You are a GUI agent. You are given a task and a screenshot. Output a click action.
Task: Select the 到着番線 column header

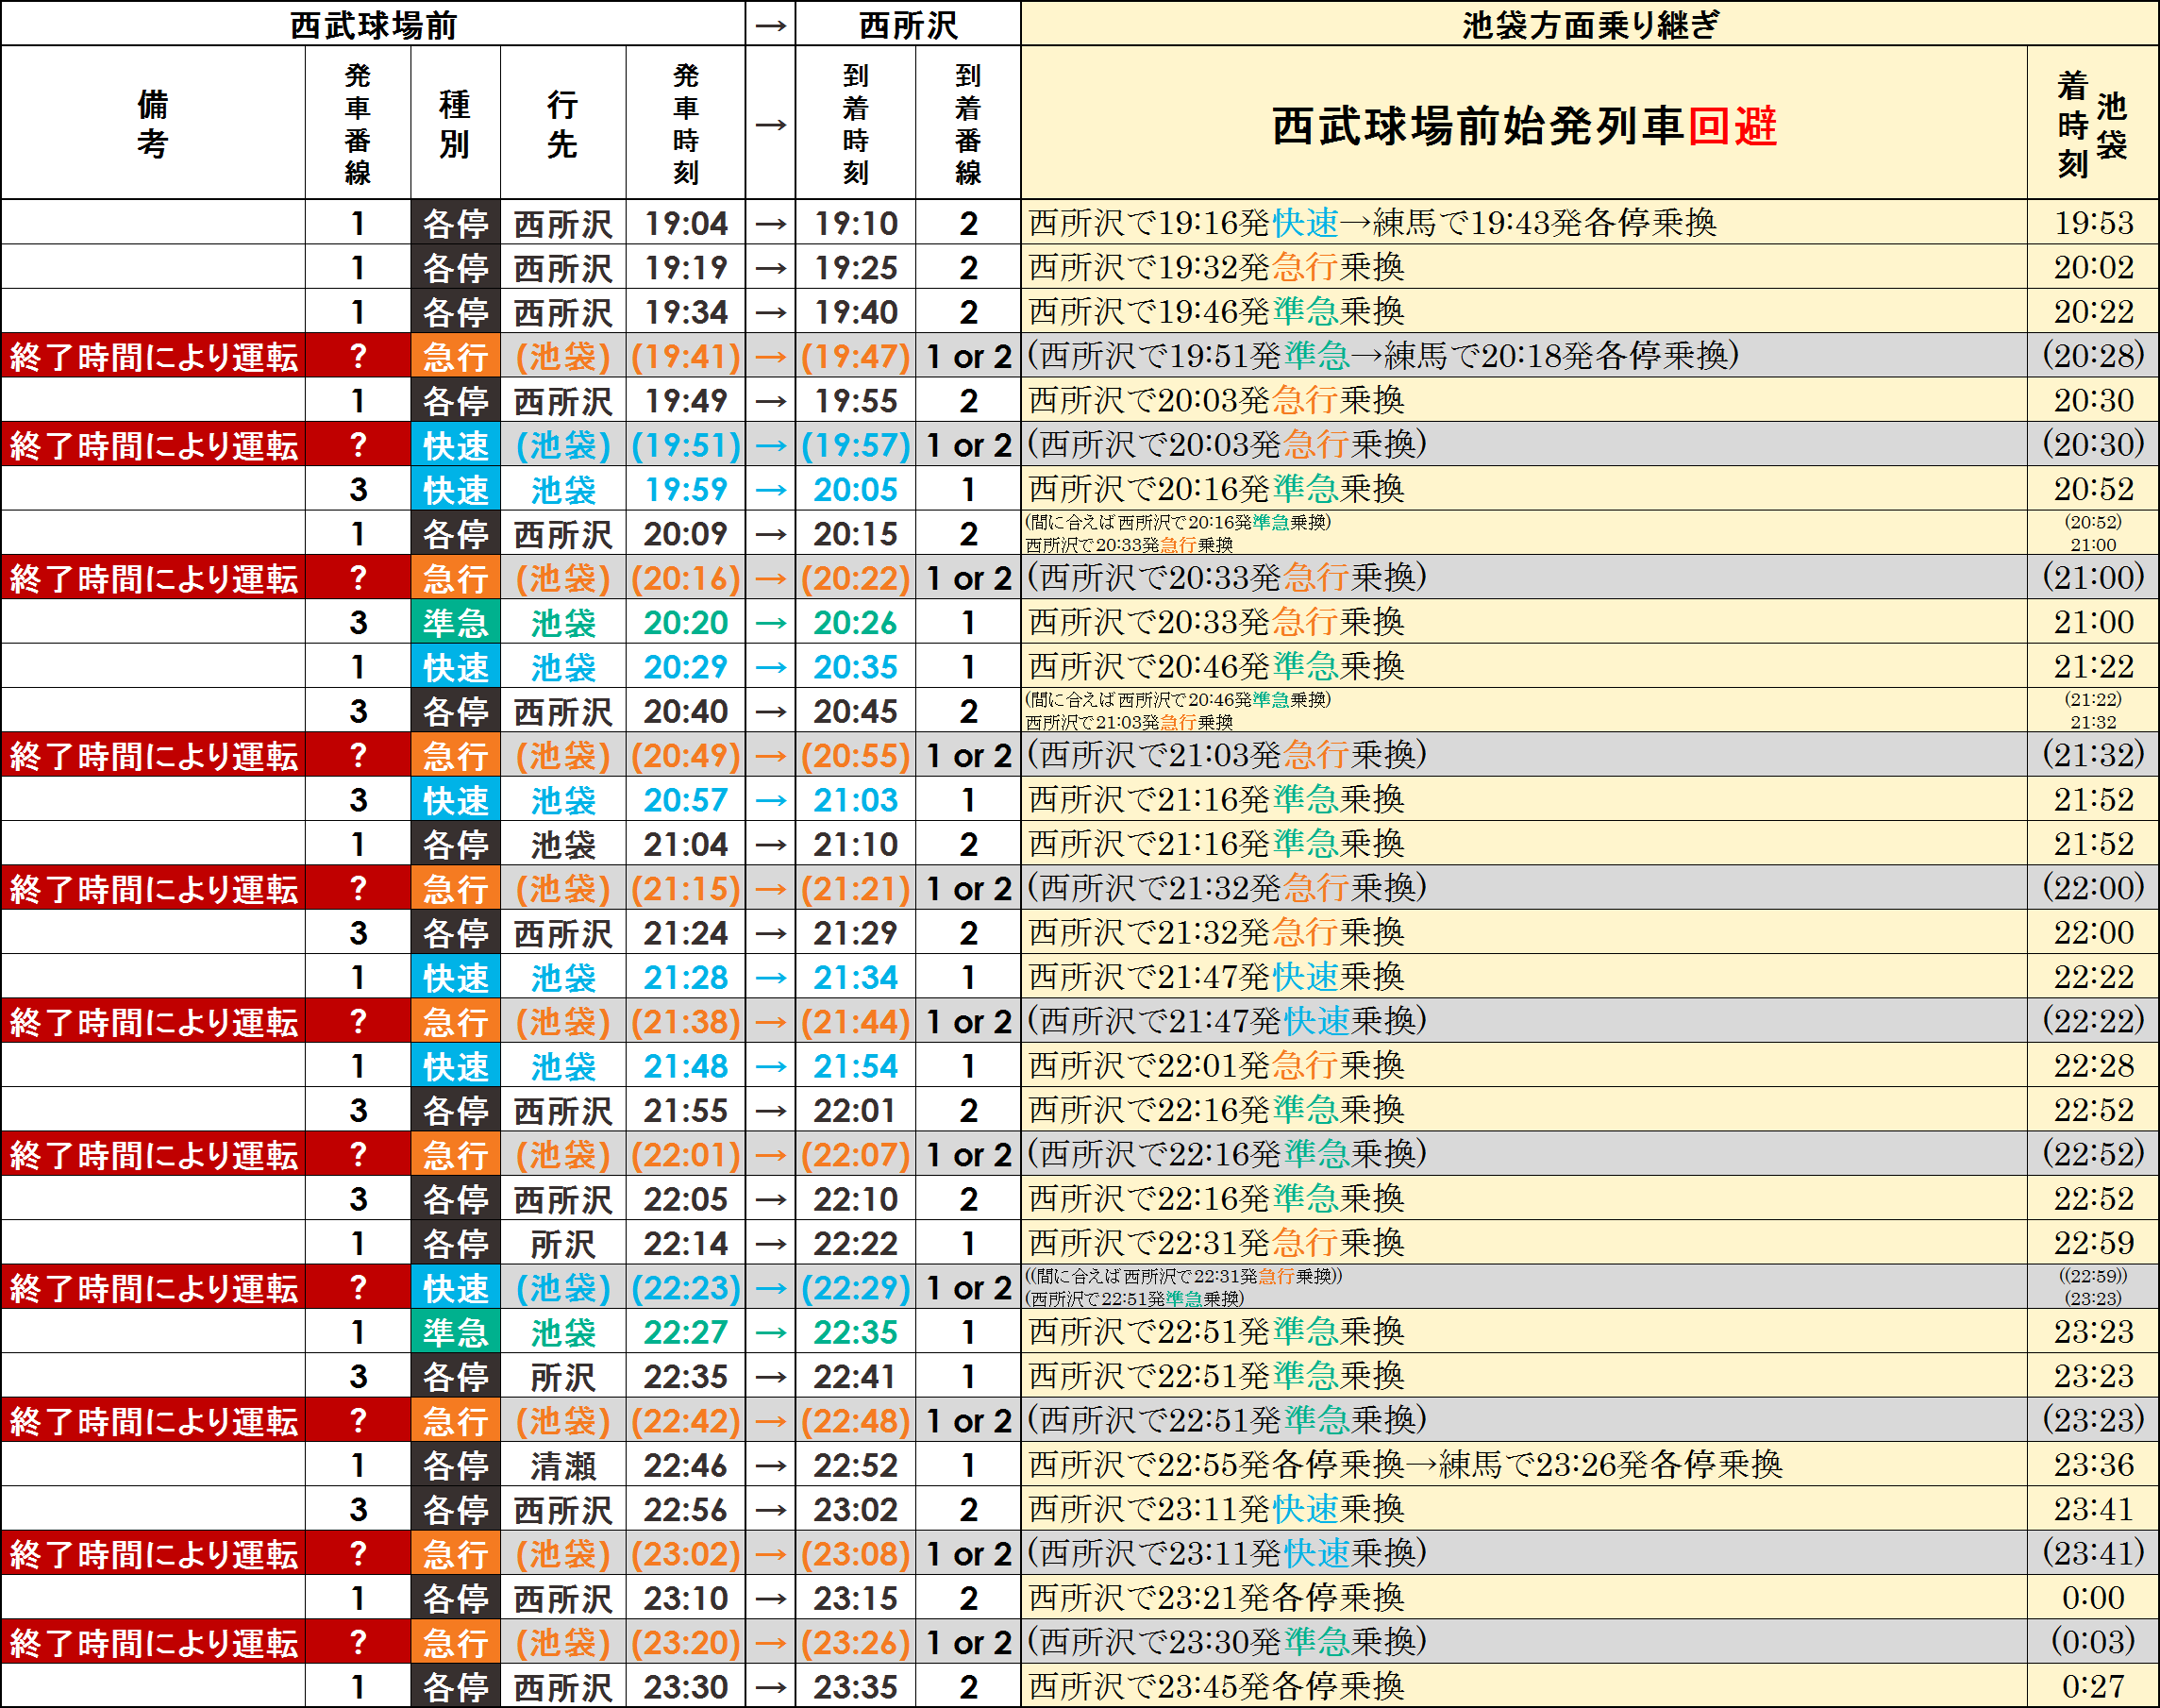(968, 123)
